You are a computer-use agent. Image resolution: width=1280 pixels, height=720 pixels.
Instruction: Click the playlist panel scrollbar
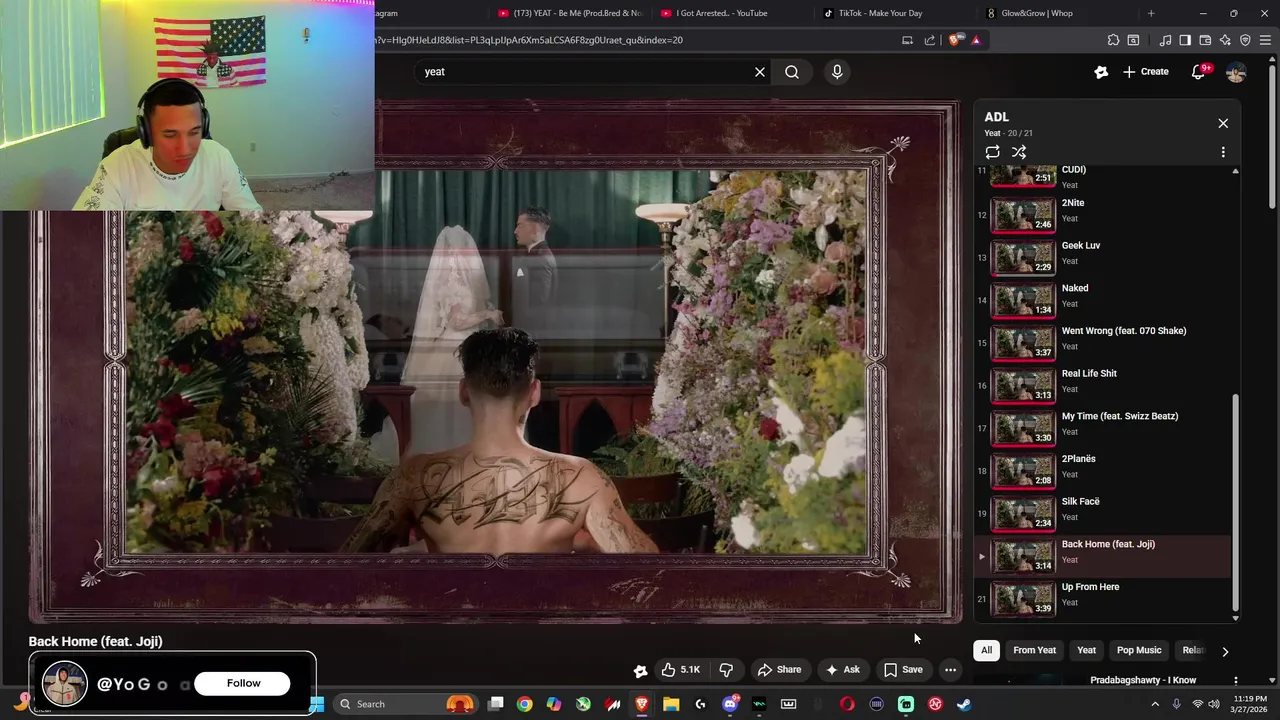pyautogui.click(x=1235, y=500)
